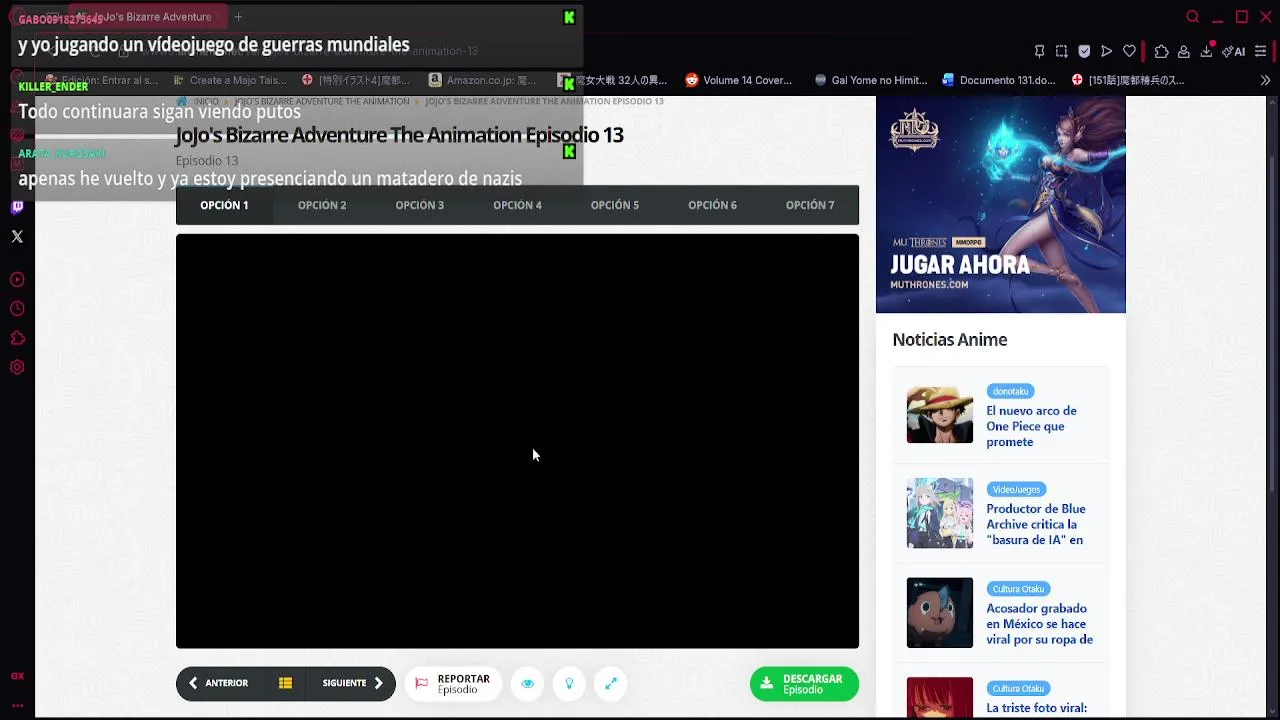Open 'El nuevo arco de One Piece' link
Image resolution: width=1280 pixels, height=720 pixels.
[x=1031, y=426]
